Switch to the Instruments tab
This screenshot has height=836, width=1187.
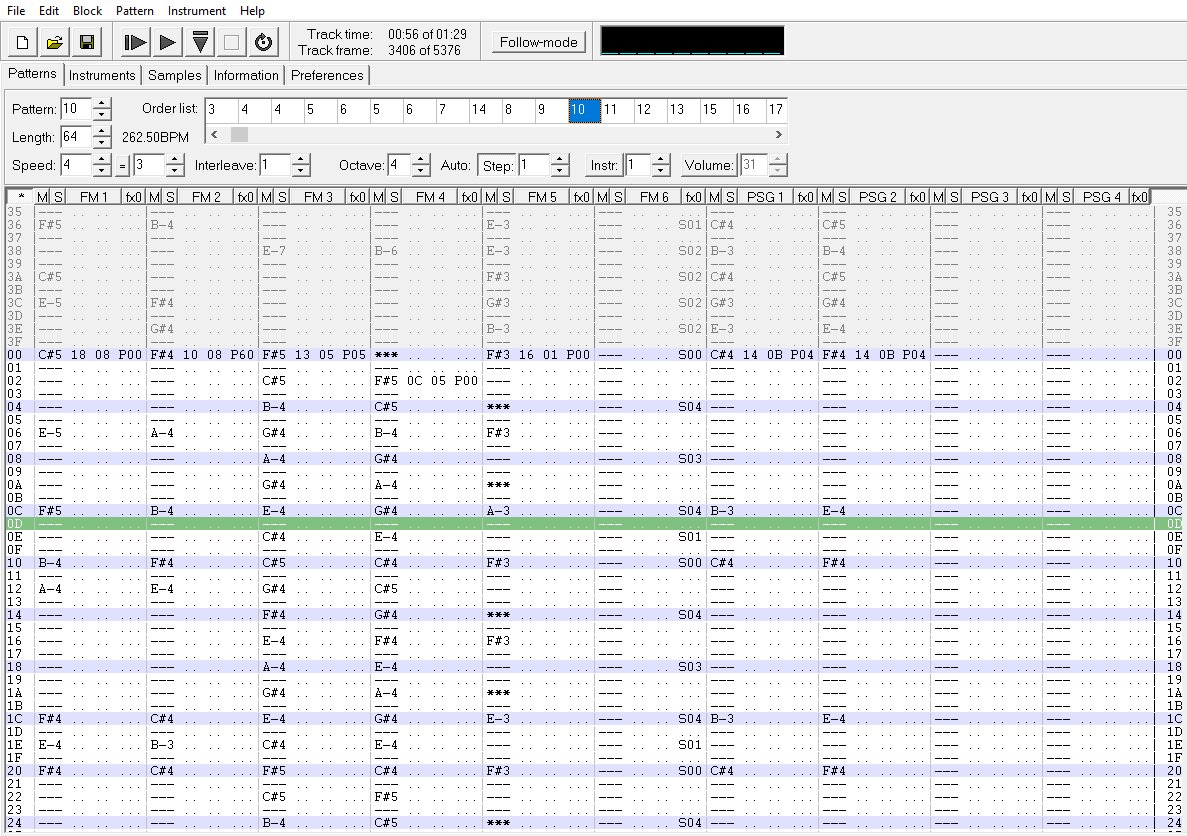[101, 75]
